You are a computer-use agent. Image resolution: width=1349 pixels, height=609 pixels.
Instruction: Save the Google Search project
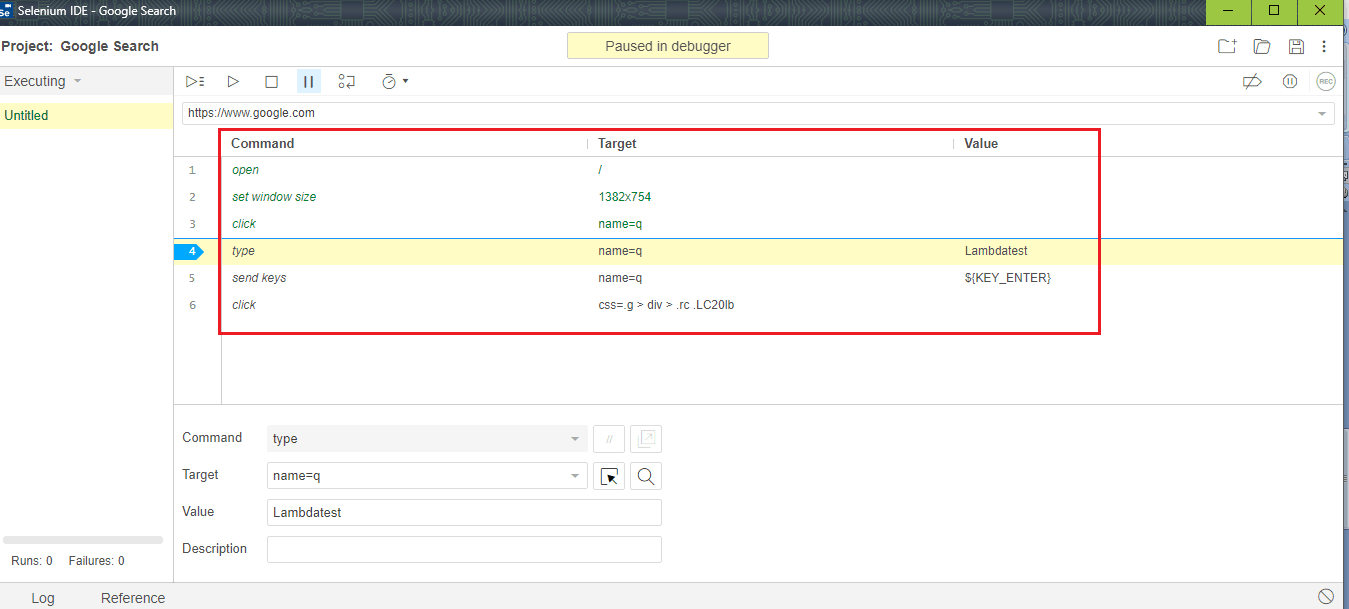[1296, 46]
